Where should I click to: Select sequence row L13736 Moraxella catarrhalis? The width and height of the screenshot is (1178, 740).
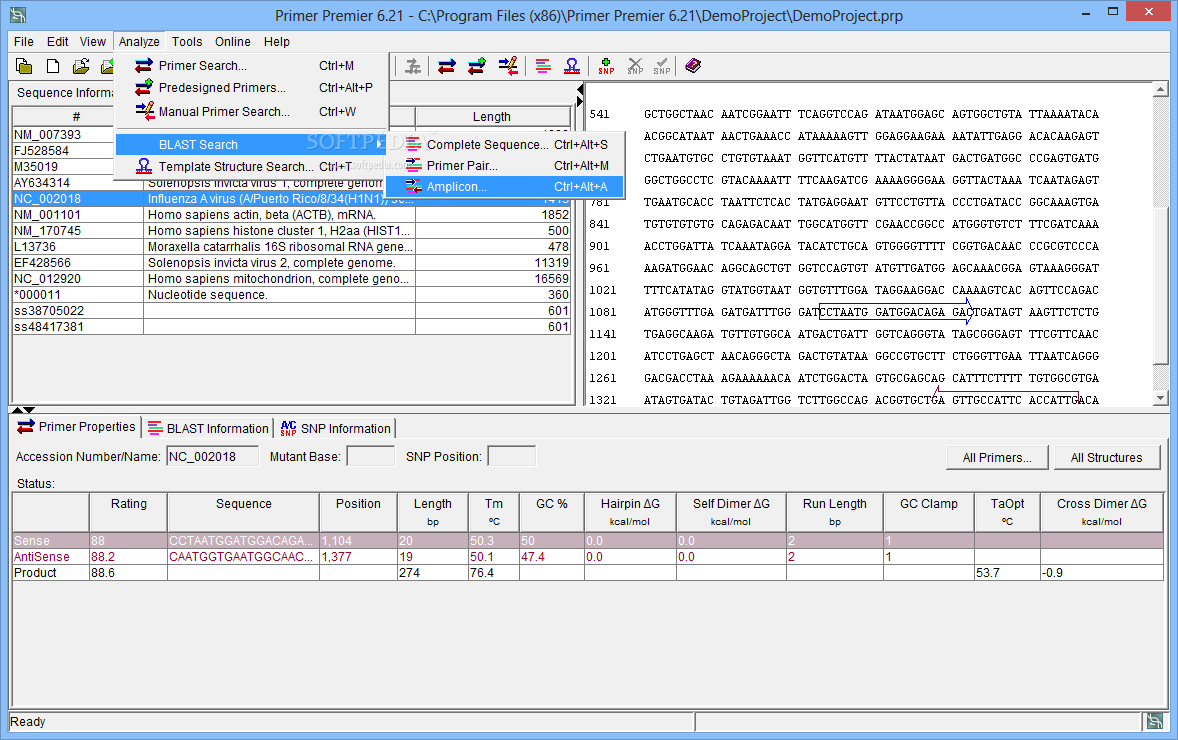[291, 246]
